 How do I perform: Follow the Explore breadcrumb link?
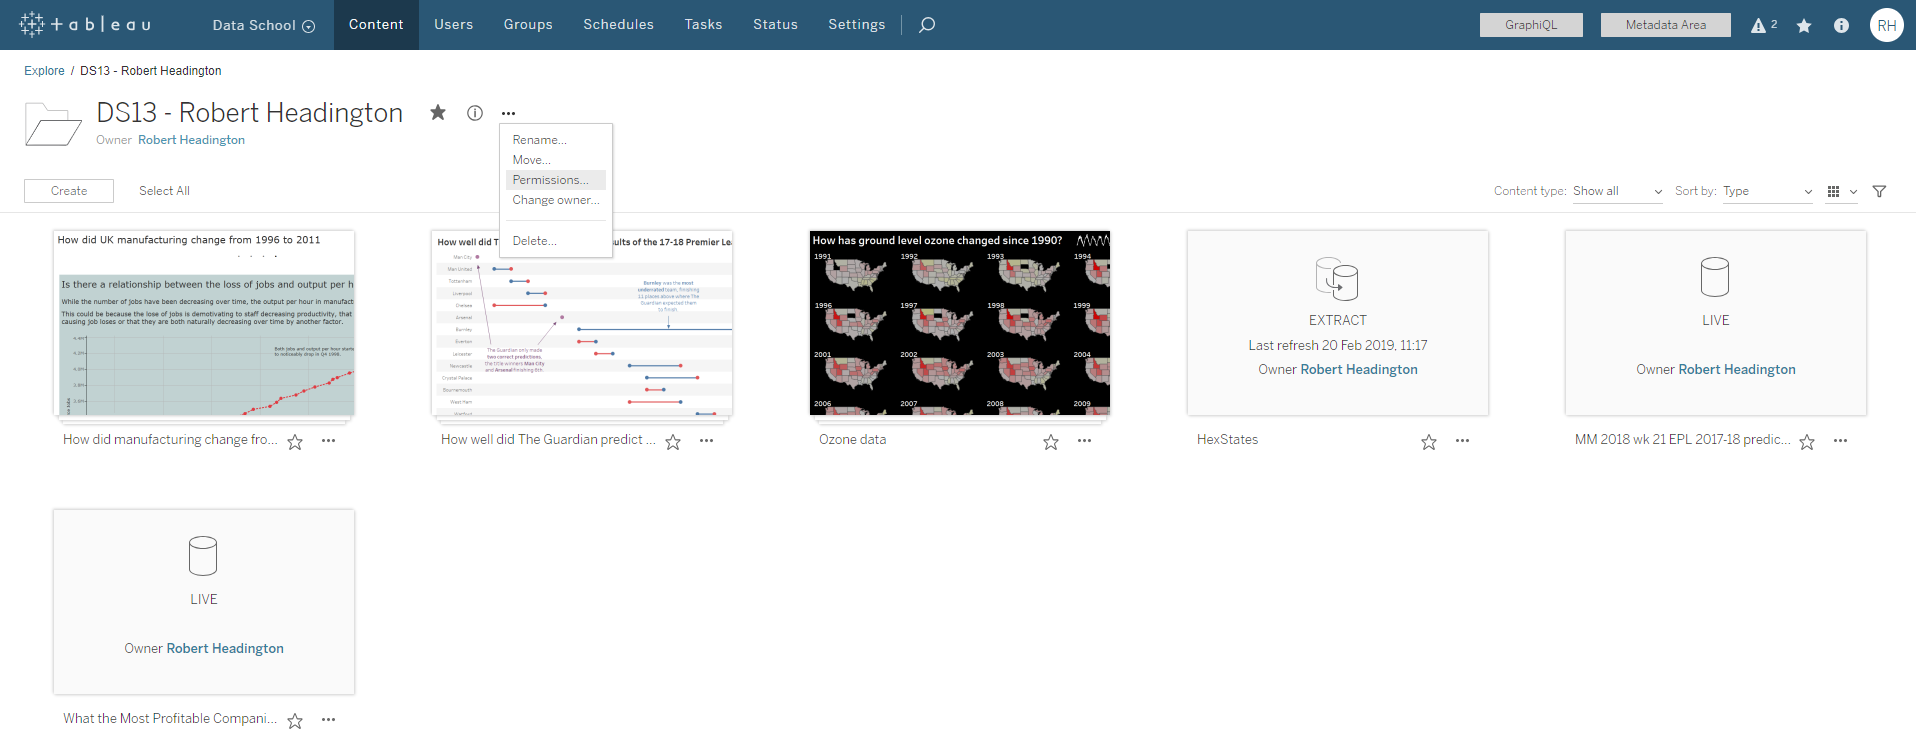click(x=44, y=71)
